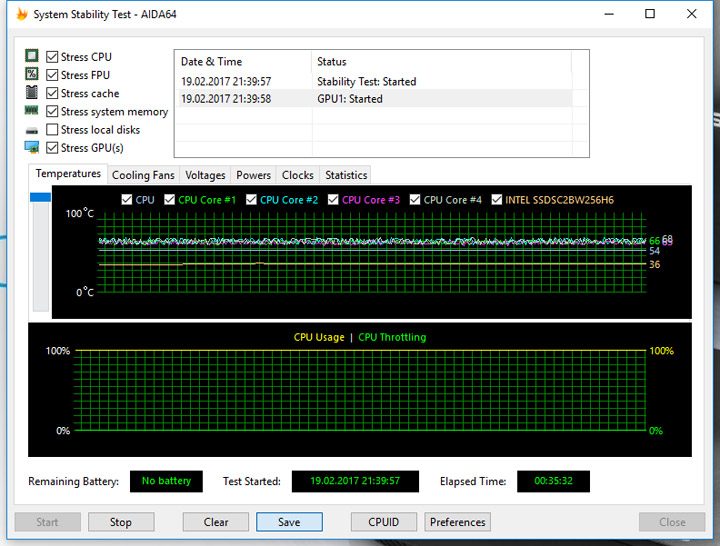Disable Stress system memory checkbox
720x546 pixels.
(x=52, y=112)
